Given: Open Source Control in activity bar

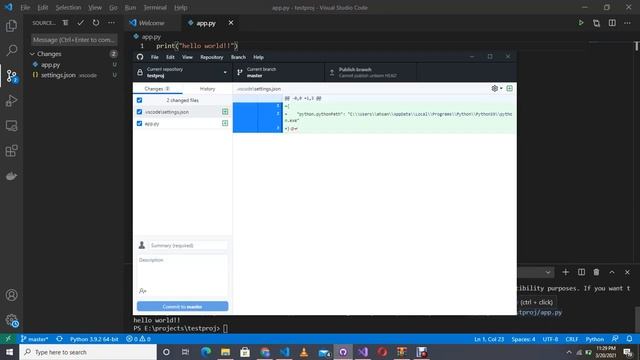Looking at the screenshot, I should point(11,76).
